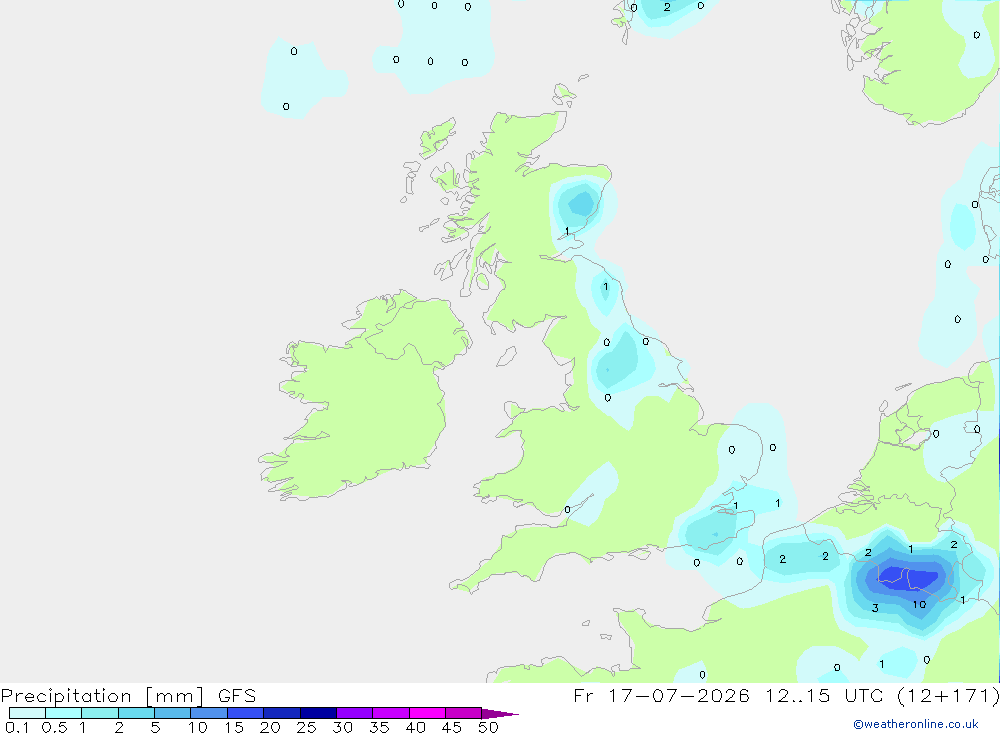Image resolution: width=1000 pixels, height=733 pixels.
Task: Click the '30' legend scale label
Action: [343, 727]
